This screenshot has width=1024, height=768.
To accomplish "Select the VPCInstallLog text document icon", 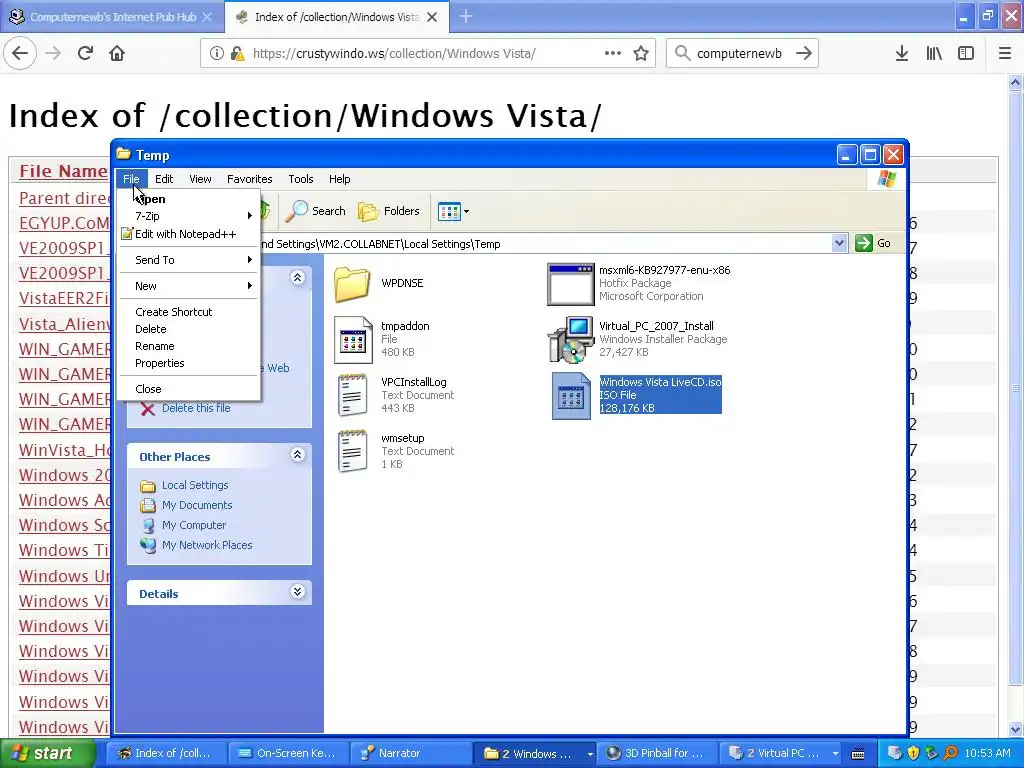I will click(x=353, y=395).
